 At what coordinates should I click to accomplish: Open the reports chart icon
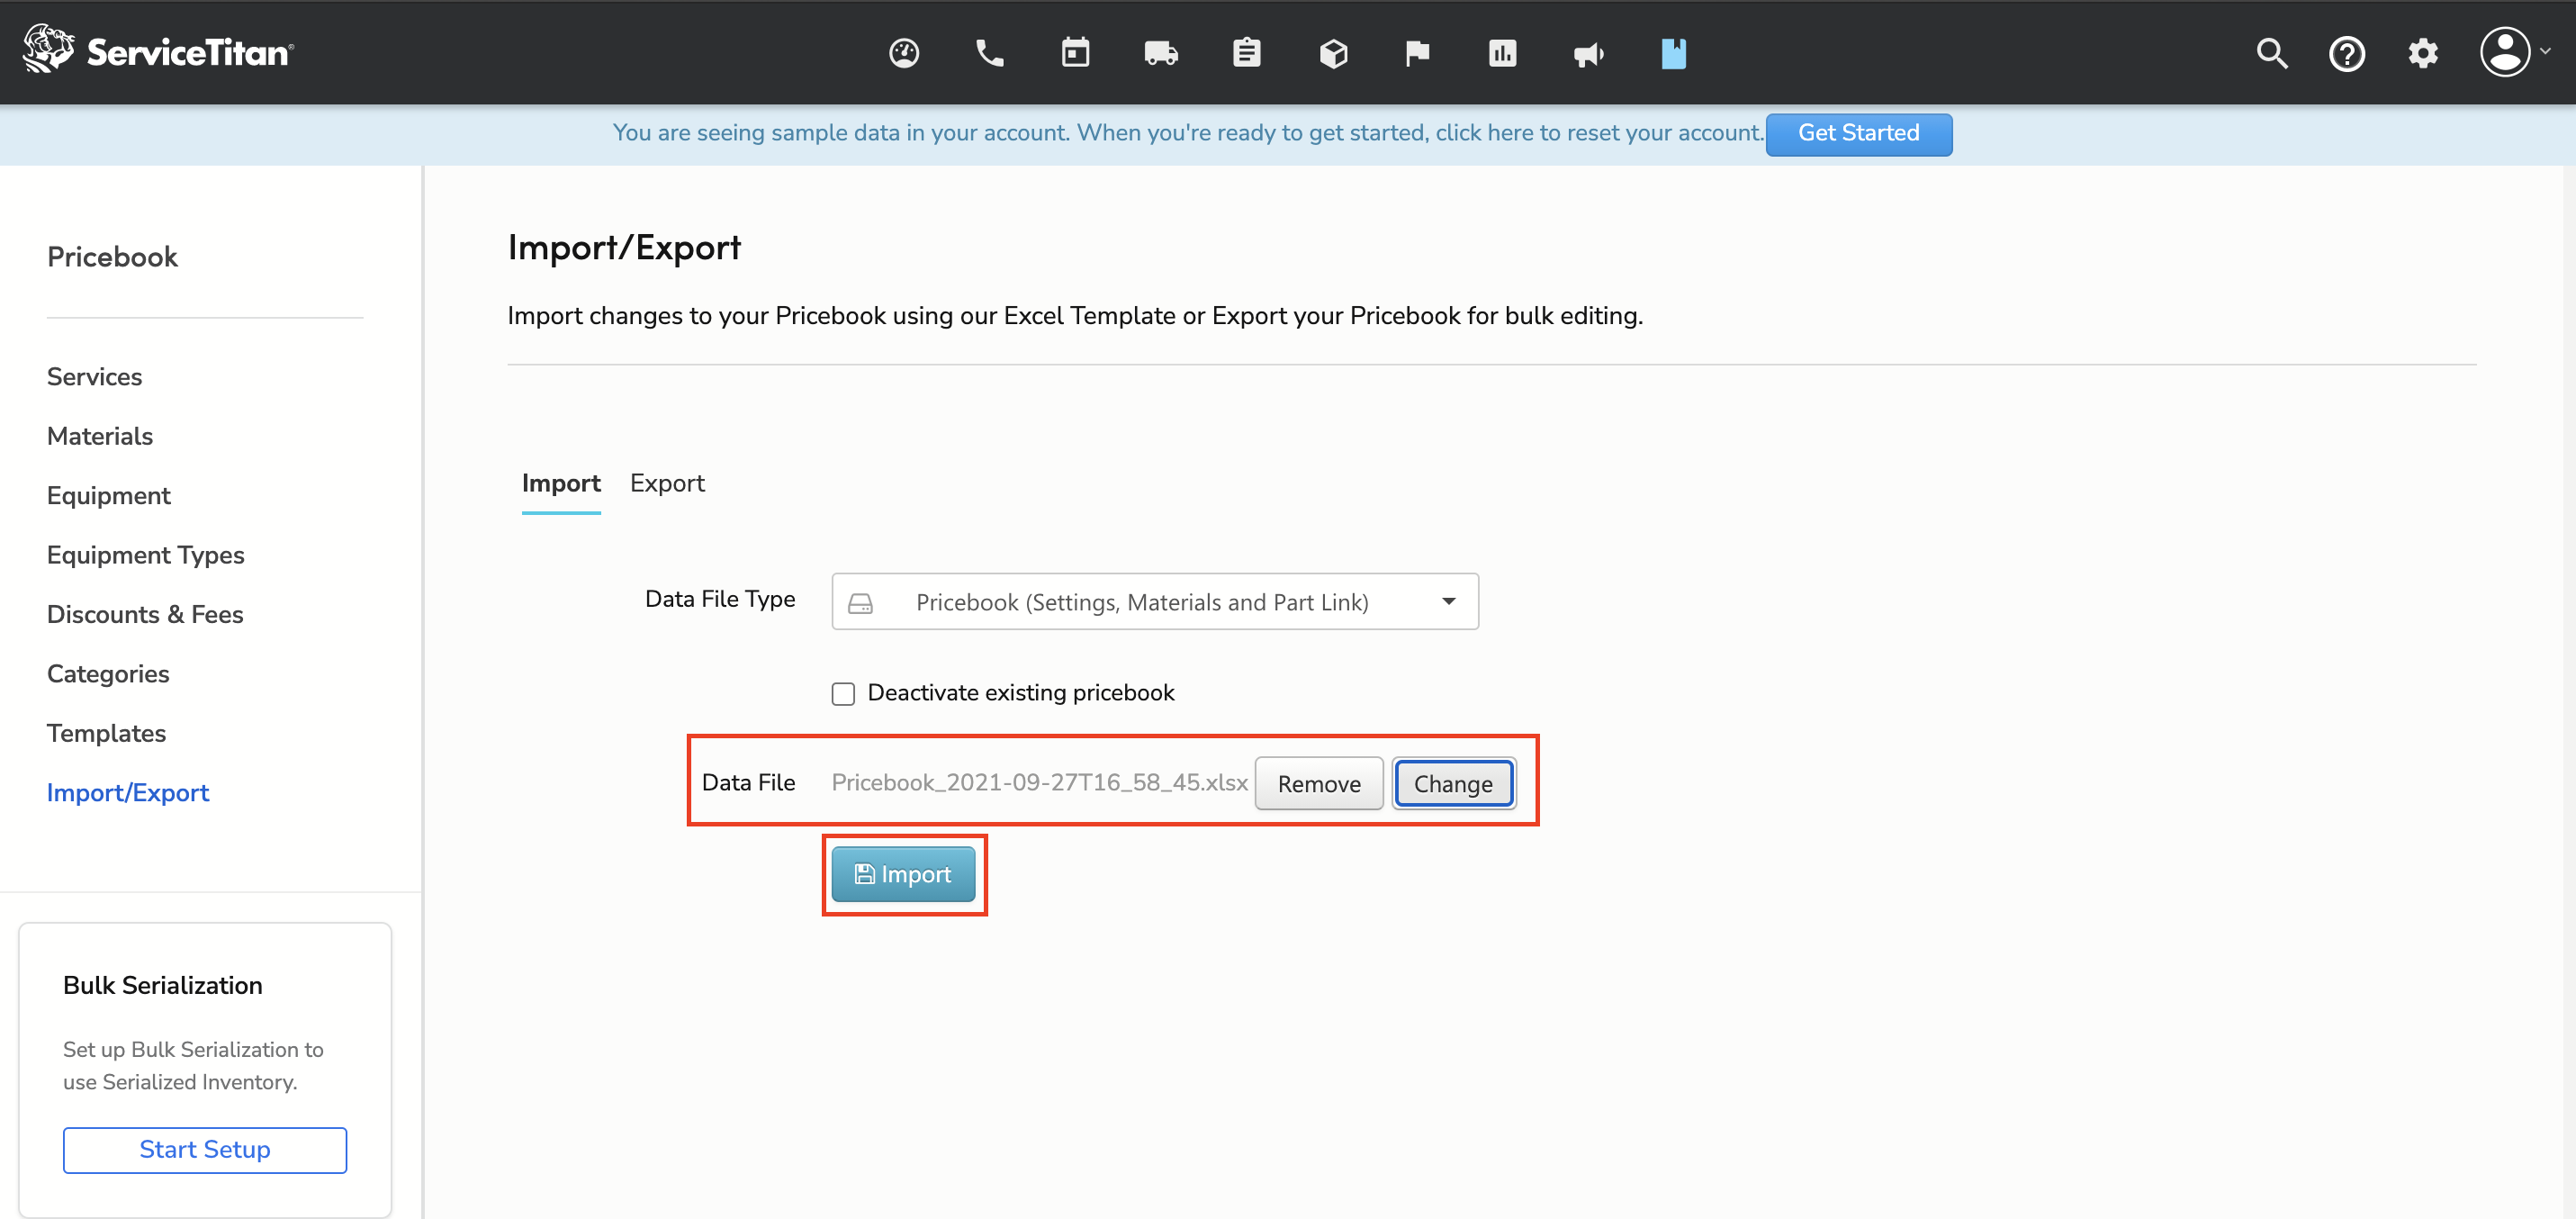click(1502, 53)
